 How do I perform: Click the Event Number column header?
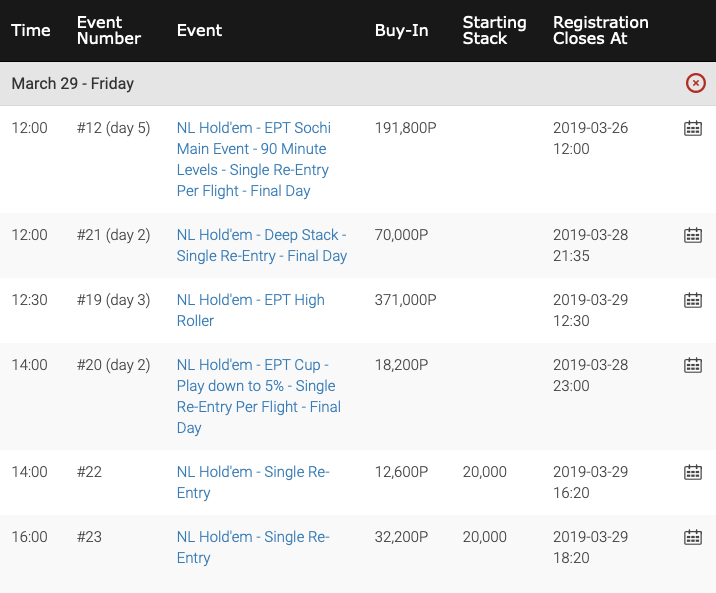(x=109, y=31)
